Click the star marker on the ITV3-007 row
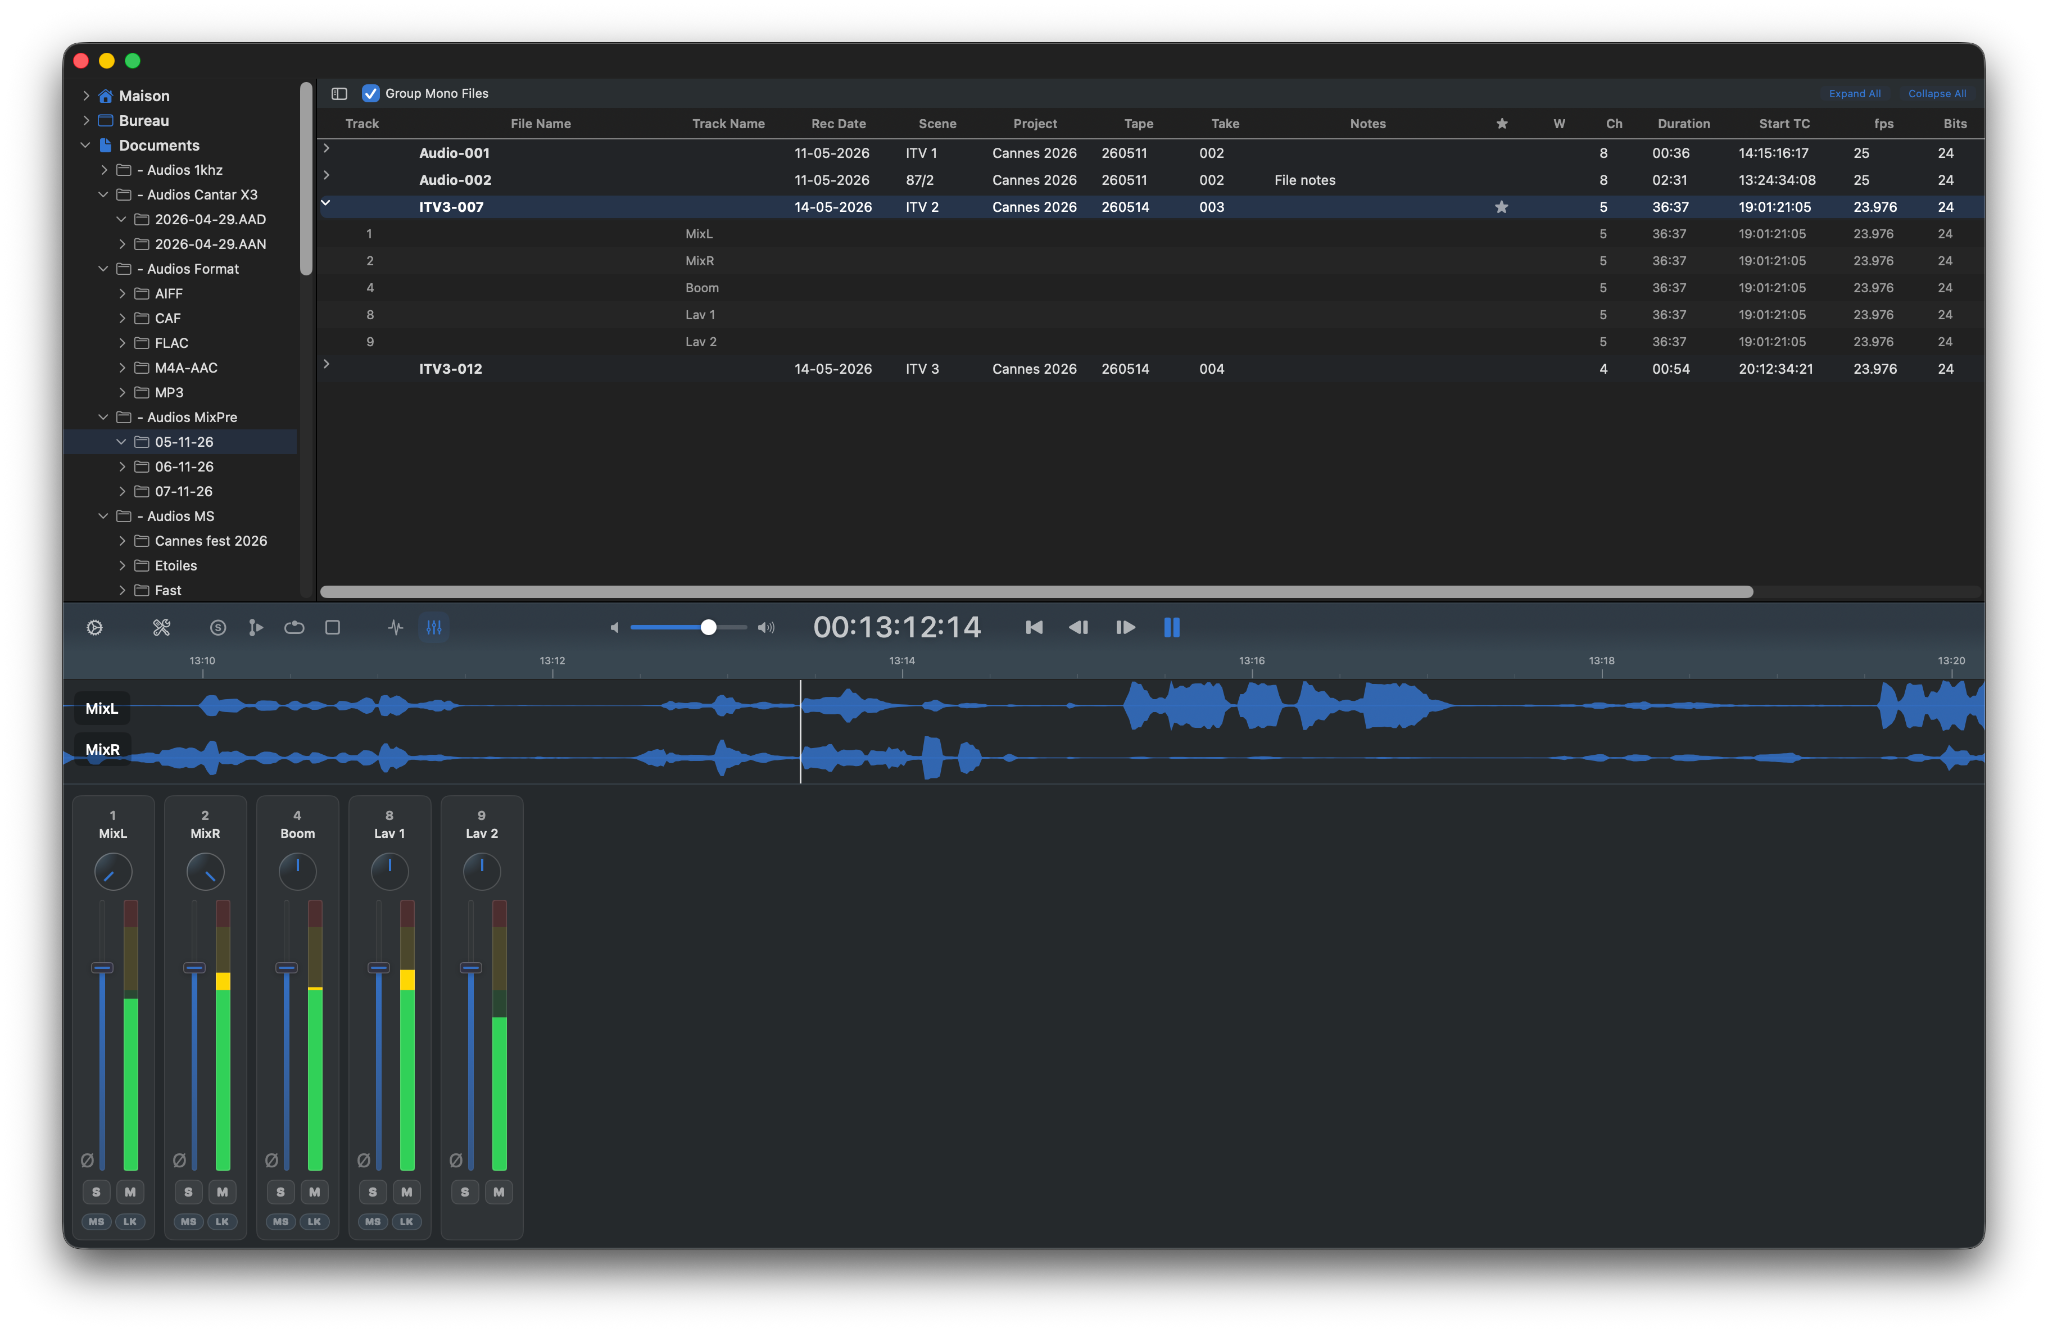2048x1331 pixels. coord(1501,207)
